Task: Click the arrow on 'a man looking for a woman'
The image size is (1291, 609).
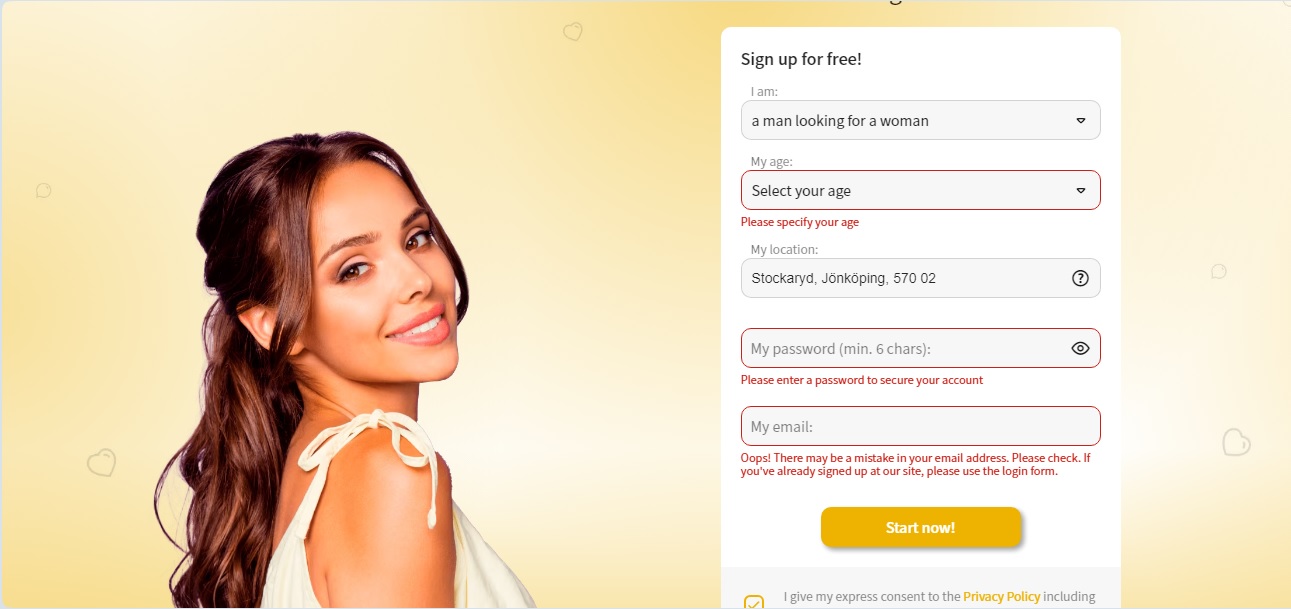Action: coord(1080,120)
